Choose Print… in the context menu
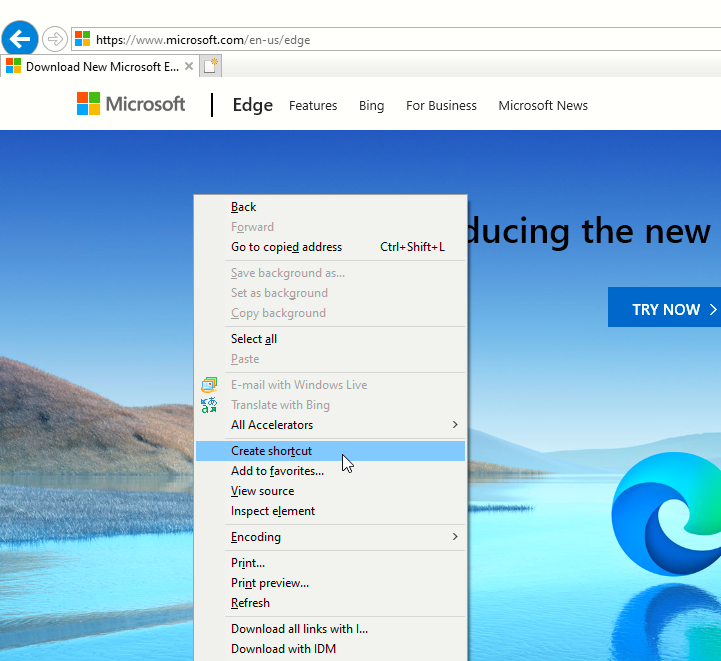Image resolution: width=721 pixels, height=661 pixels. click(330, 563)
